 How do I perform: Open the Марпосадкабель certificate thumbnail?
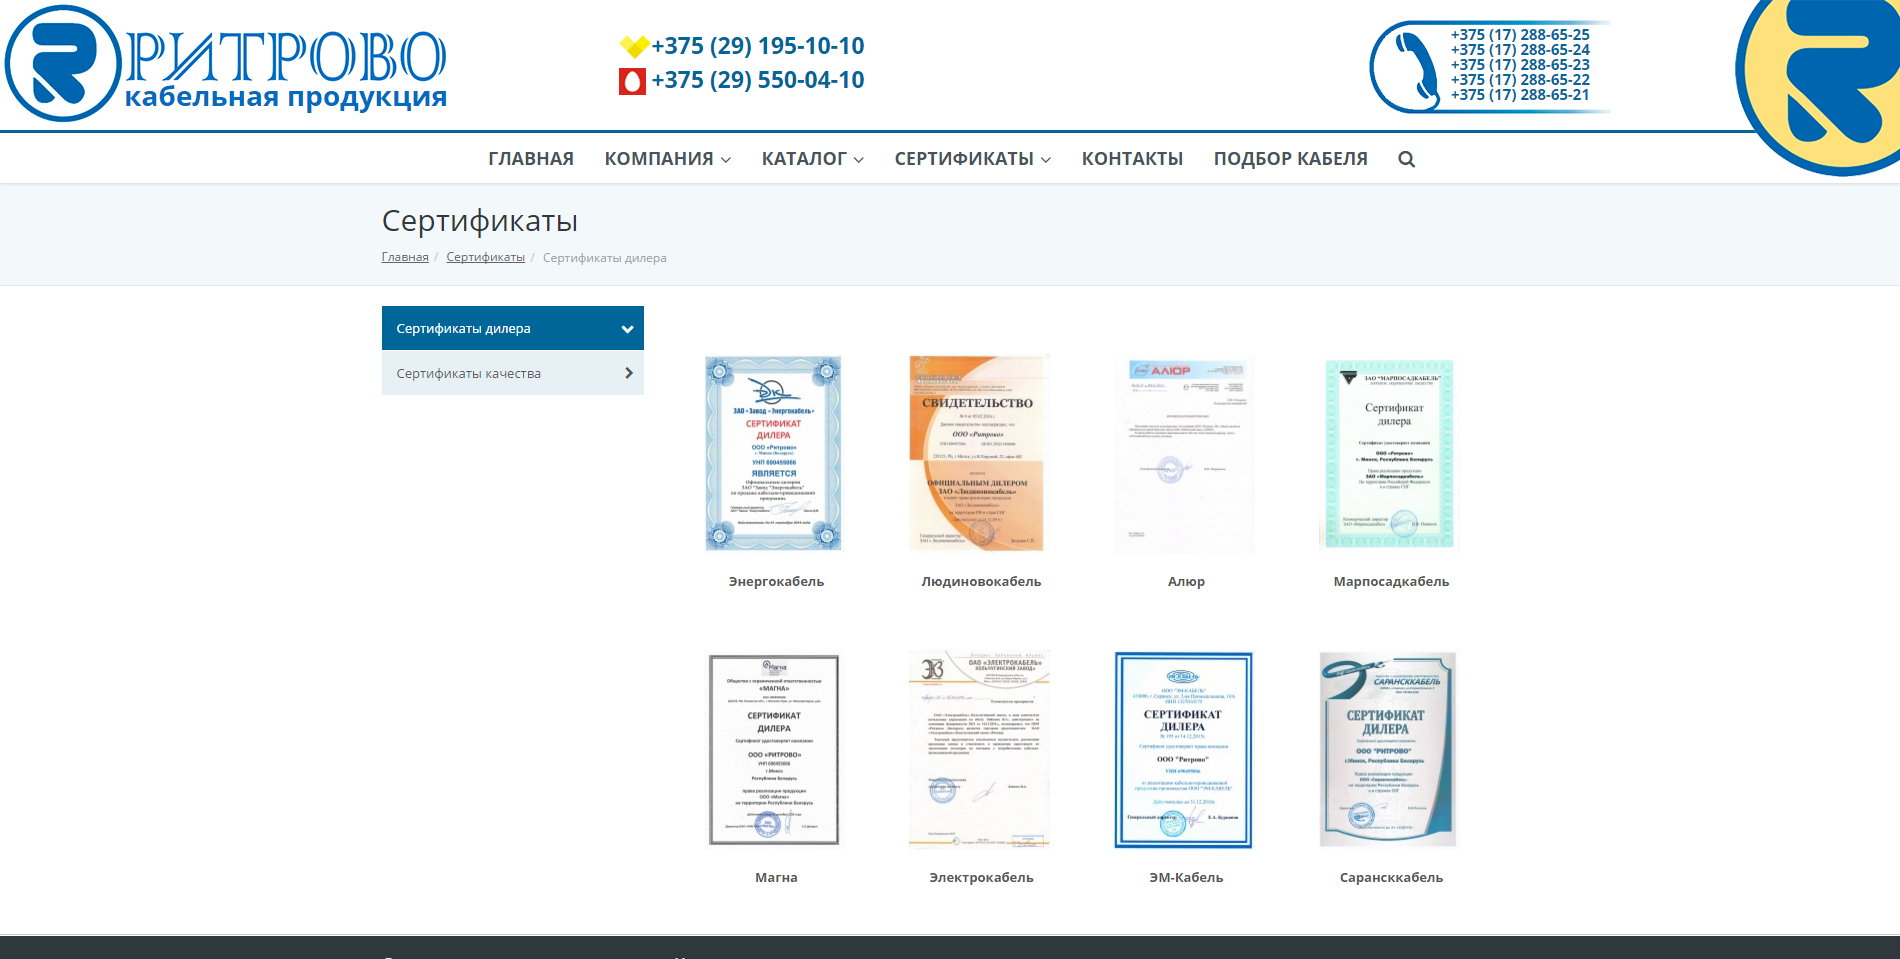[1389, 453]
